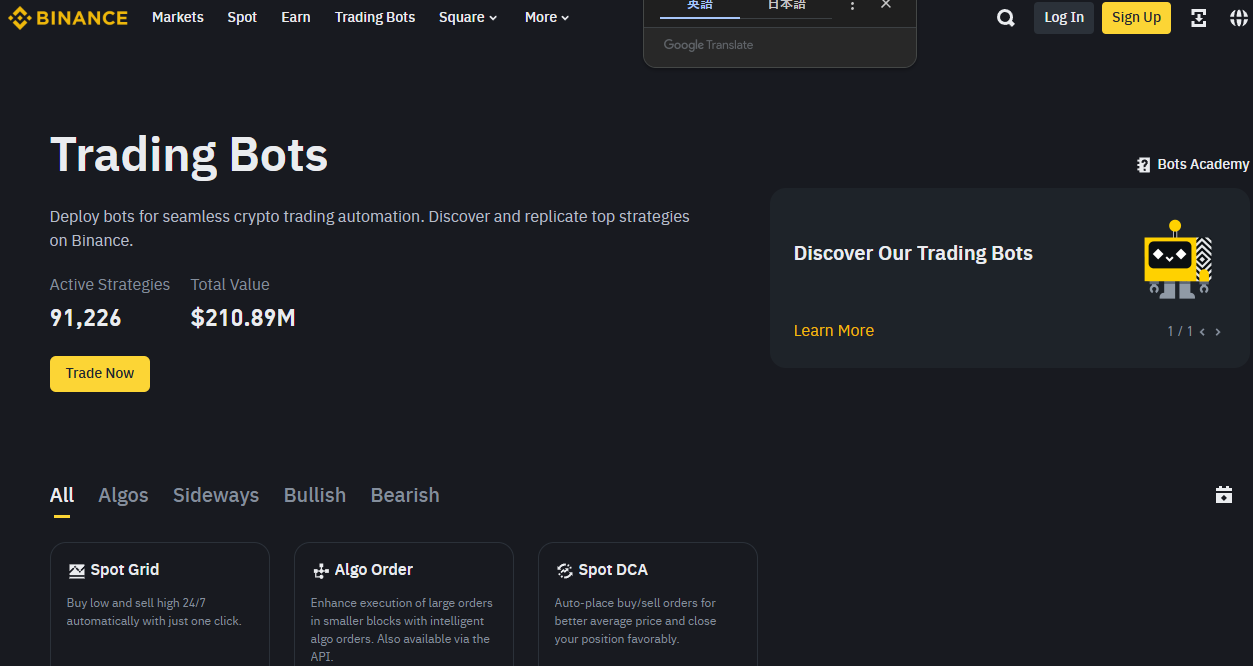Open Spot in the top navigation
The image size is (1253, 666).
click(x=242, y=17)
